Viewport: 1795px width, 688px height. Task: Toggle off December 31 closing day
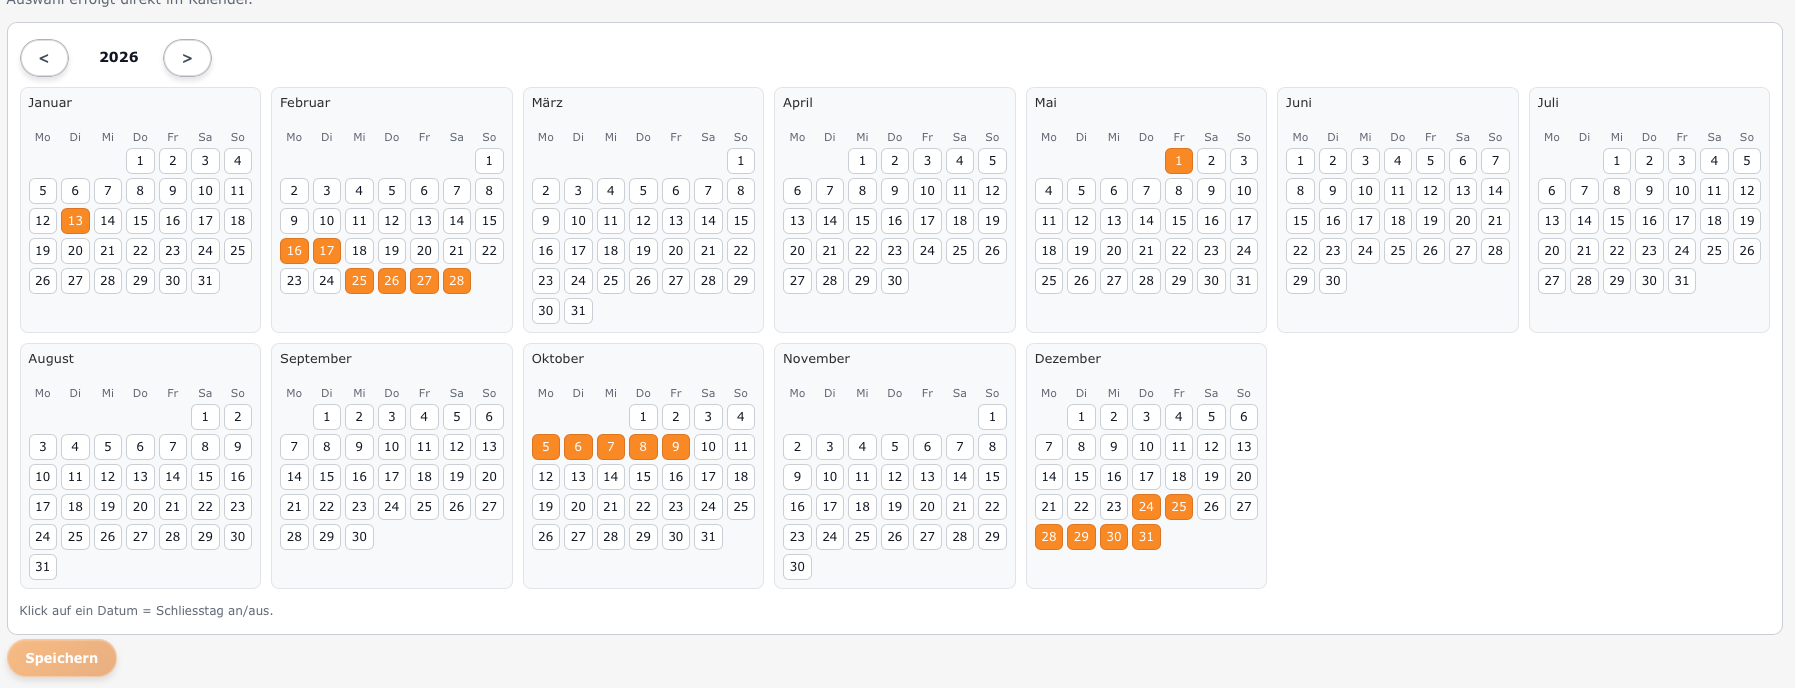[x=1146, y=537]
